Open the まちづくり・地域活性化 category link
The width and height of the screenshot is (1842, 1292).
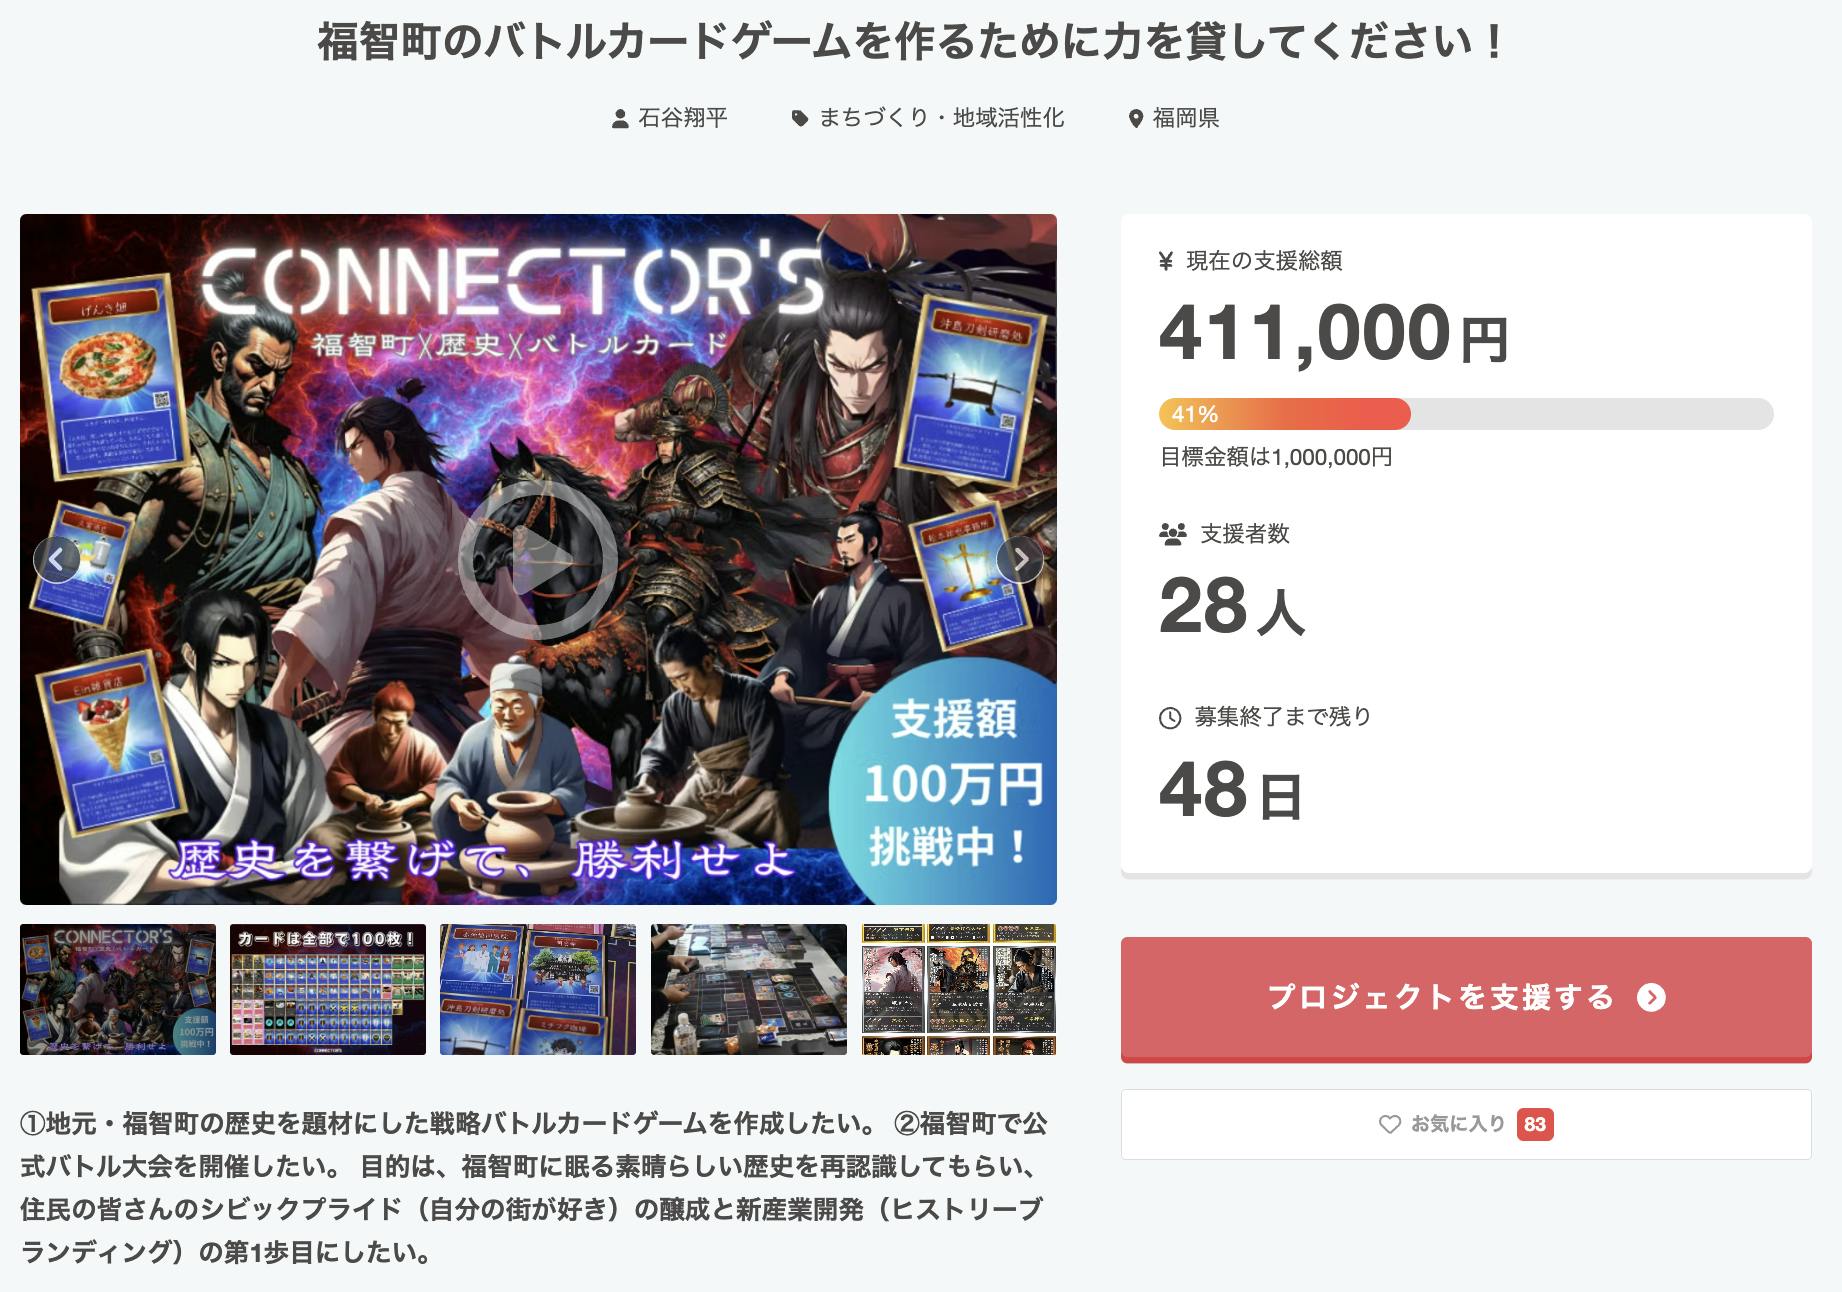tap(941, 118)
